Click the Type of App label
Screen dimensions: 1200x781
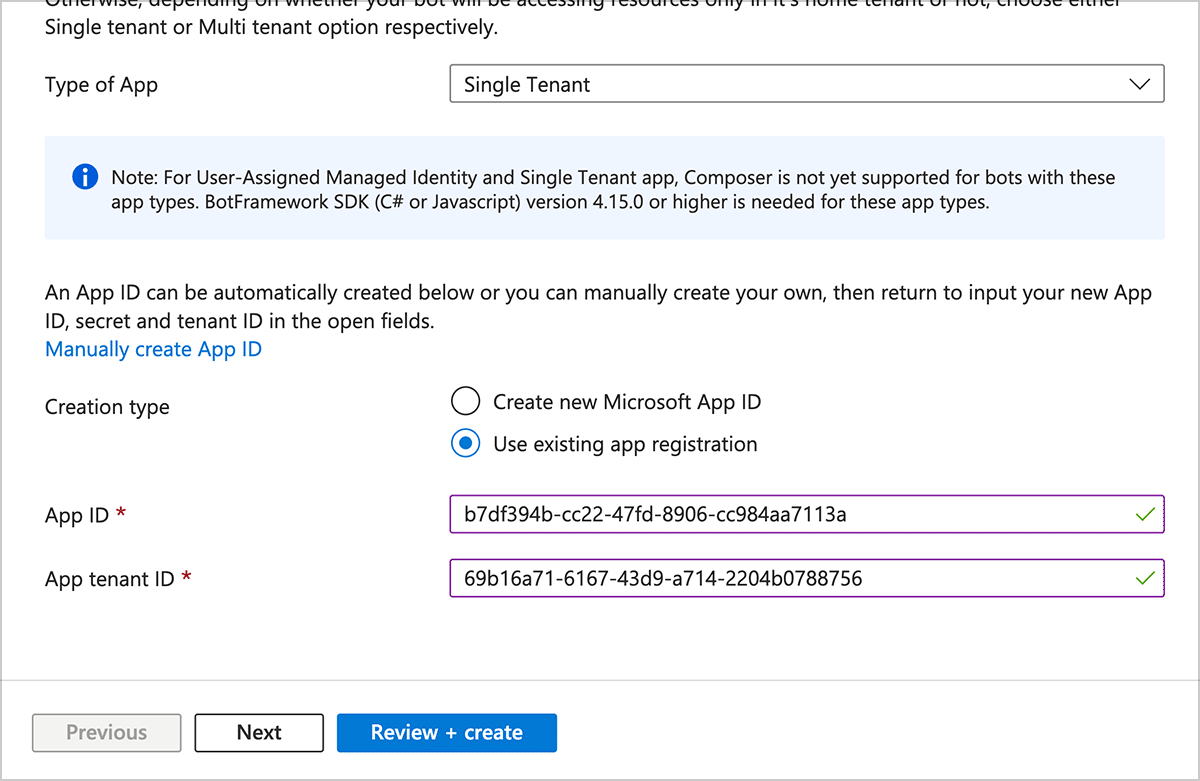pyautogui.click(x=101, y=85)
